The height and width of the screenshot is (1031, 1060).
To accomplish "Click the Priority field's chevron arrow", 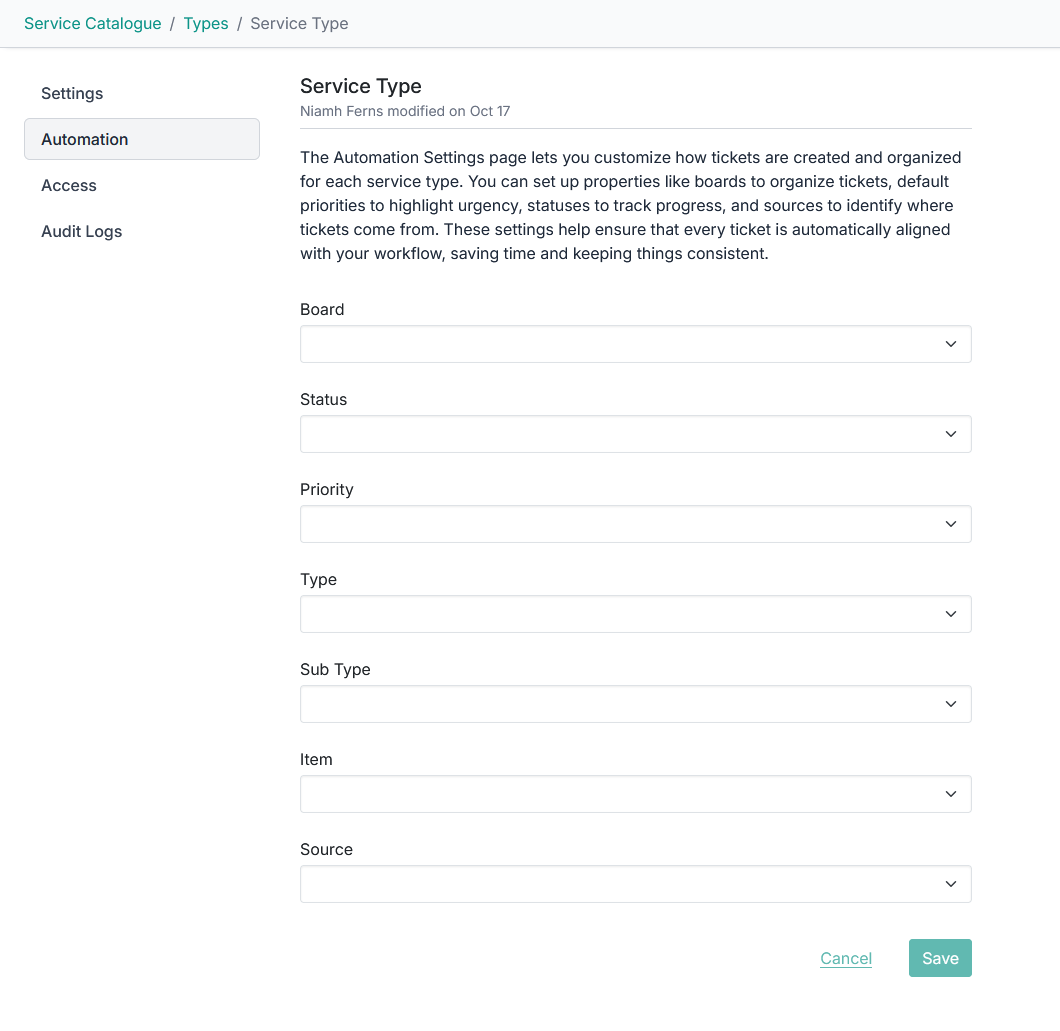I will pyautogui.click(x=950, y=524).
